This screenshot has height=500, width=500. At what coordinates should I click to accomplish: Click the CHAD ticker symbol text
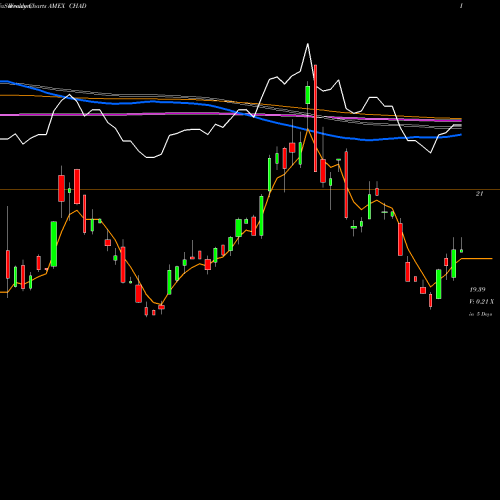[77, 6]
